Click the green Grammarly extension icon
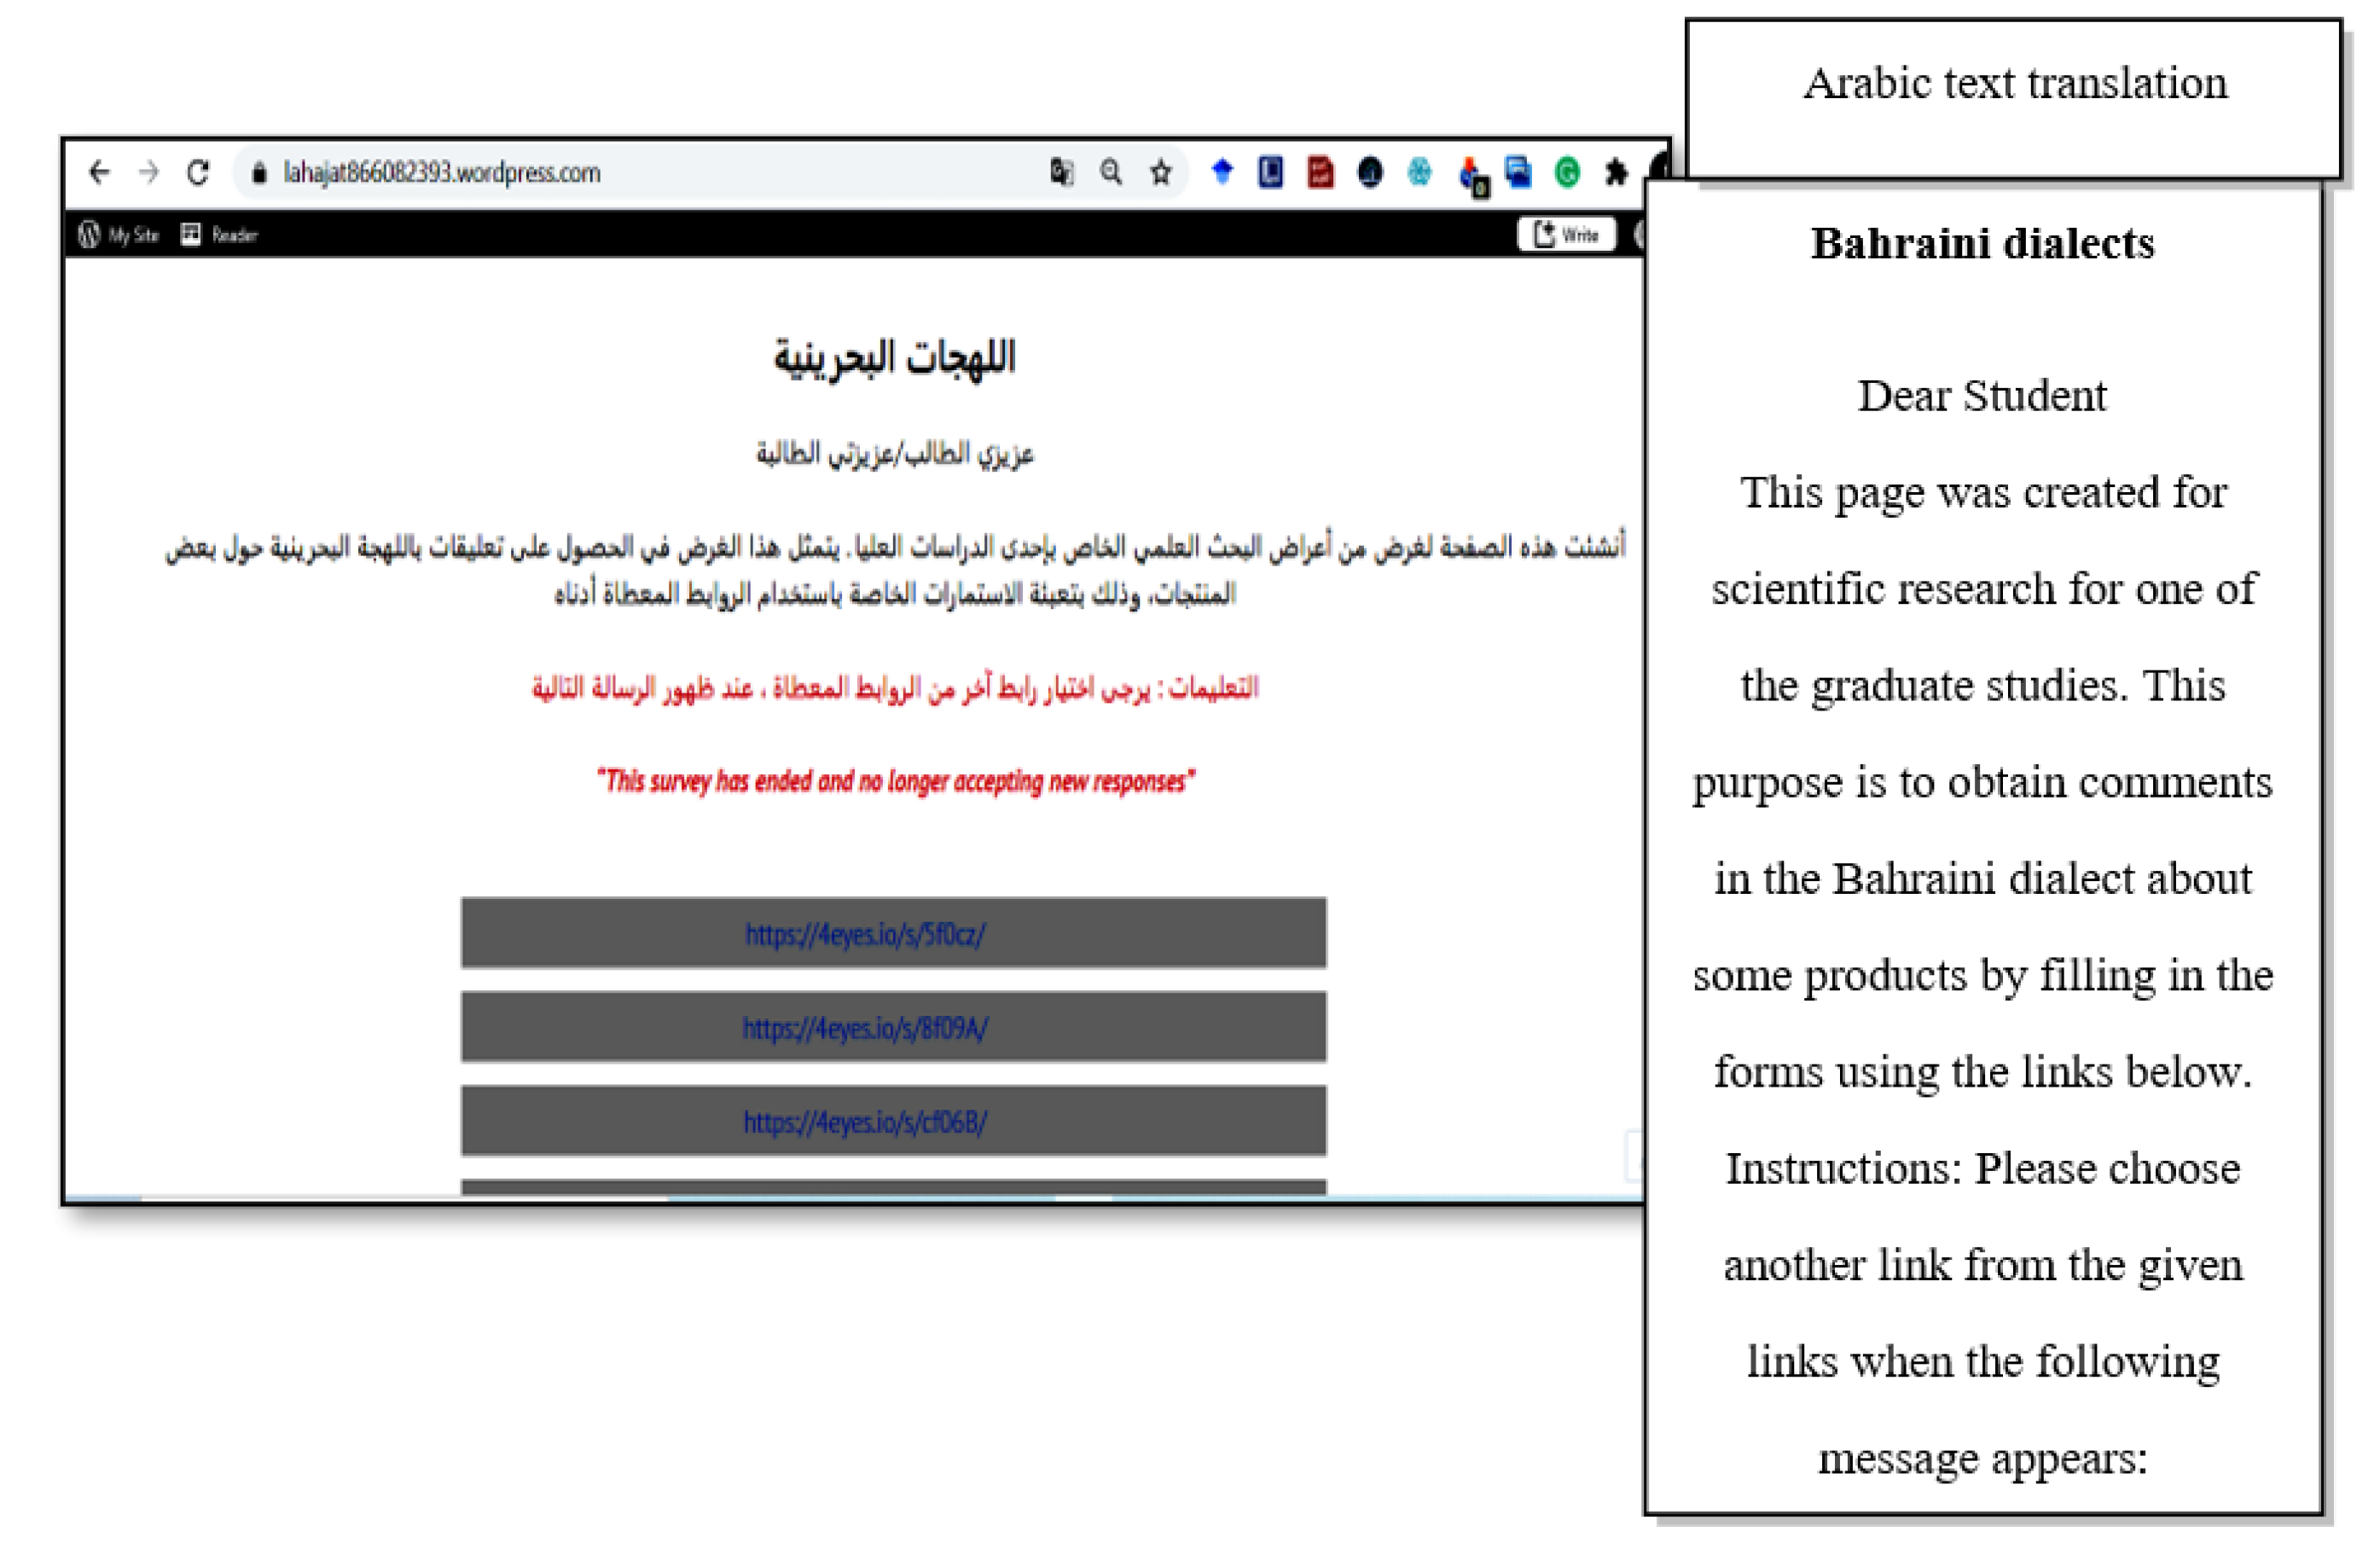The image size is (2380, 1566). pyautogui.click(x=1567, y=173)
